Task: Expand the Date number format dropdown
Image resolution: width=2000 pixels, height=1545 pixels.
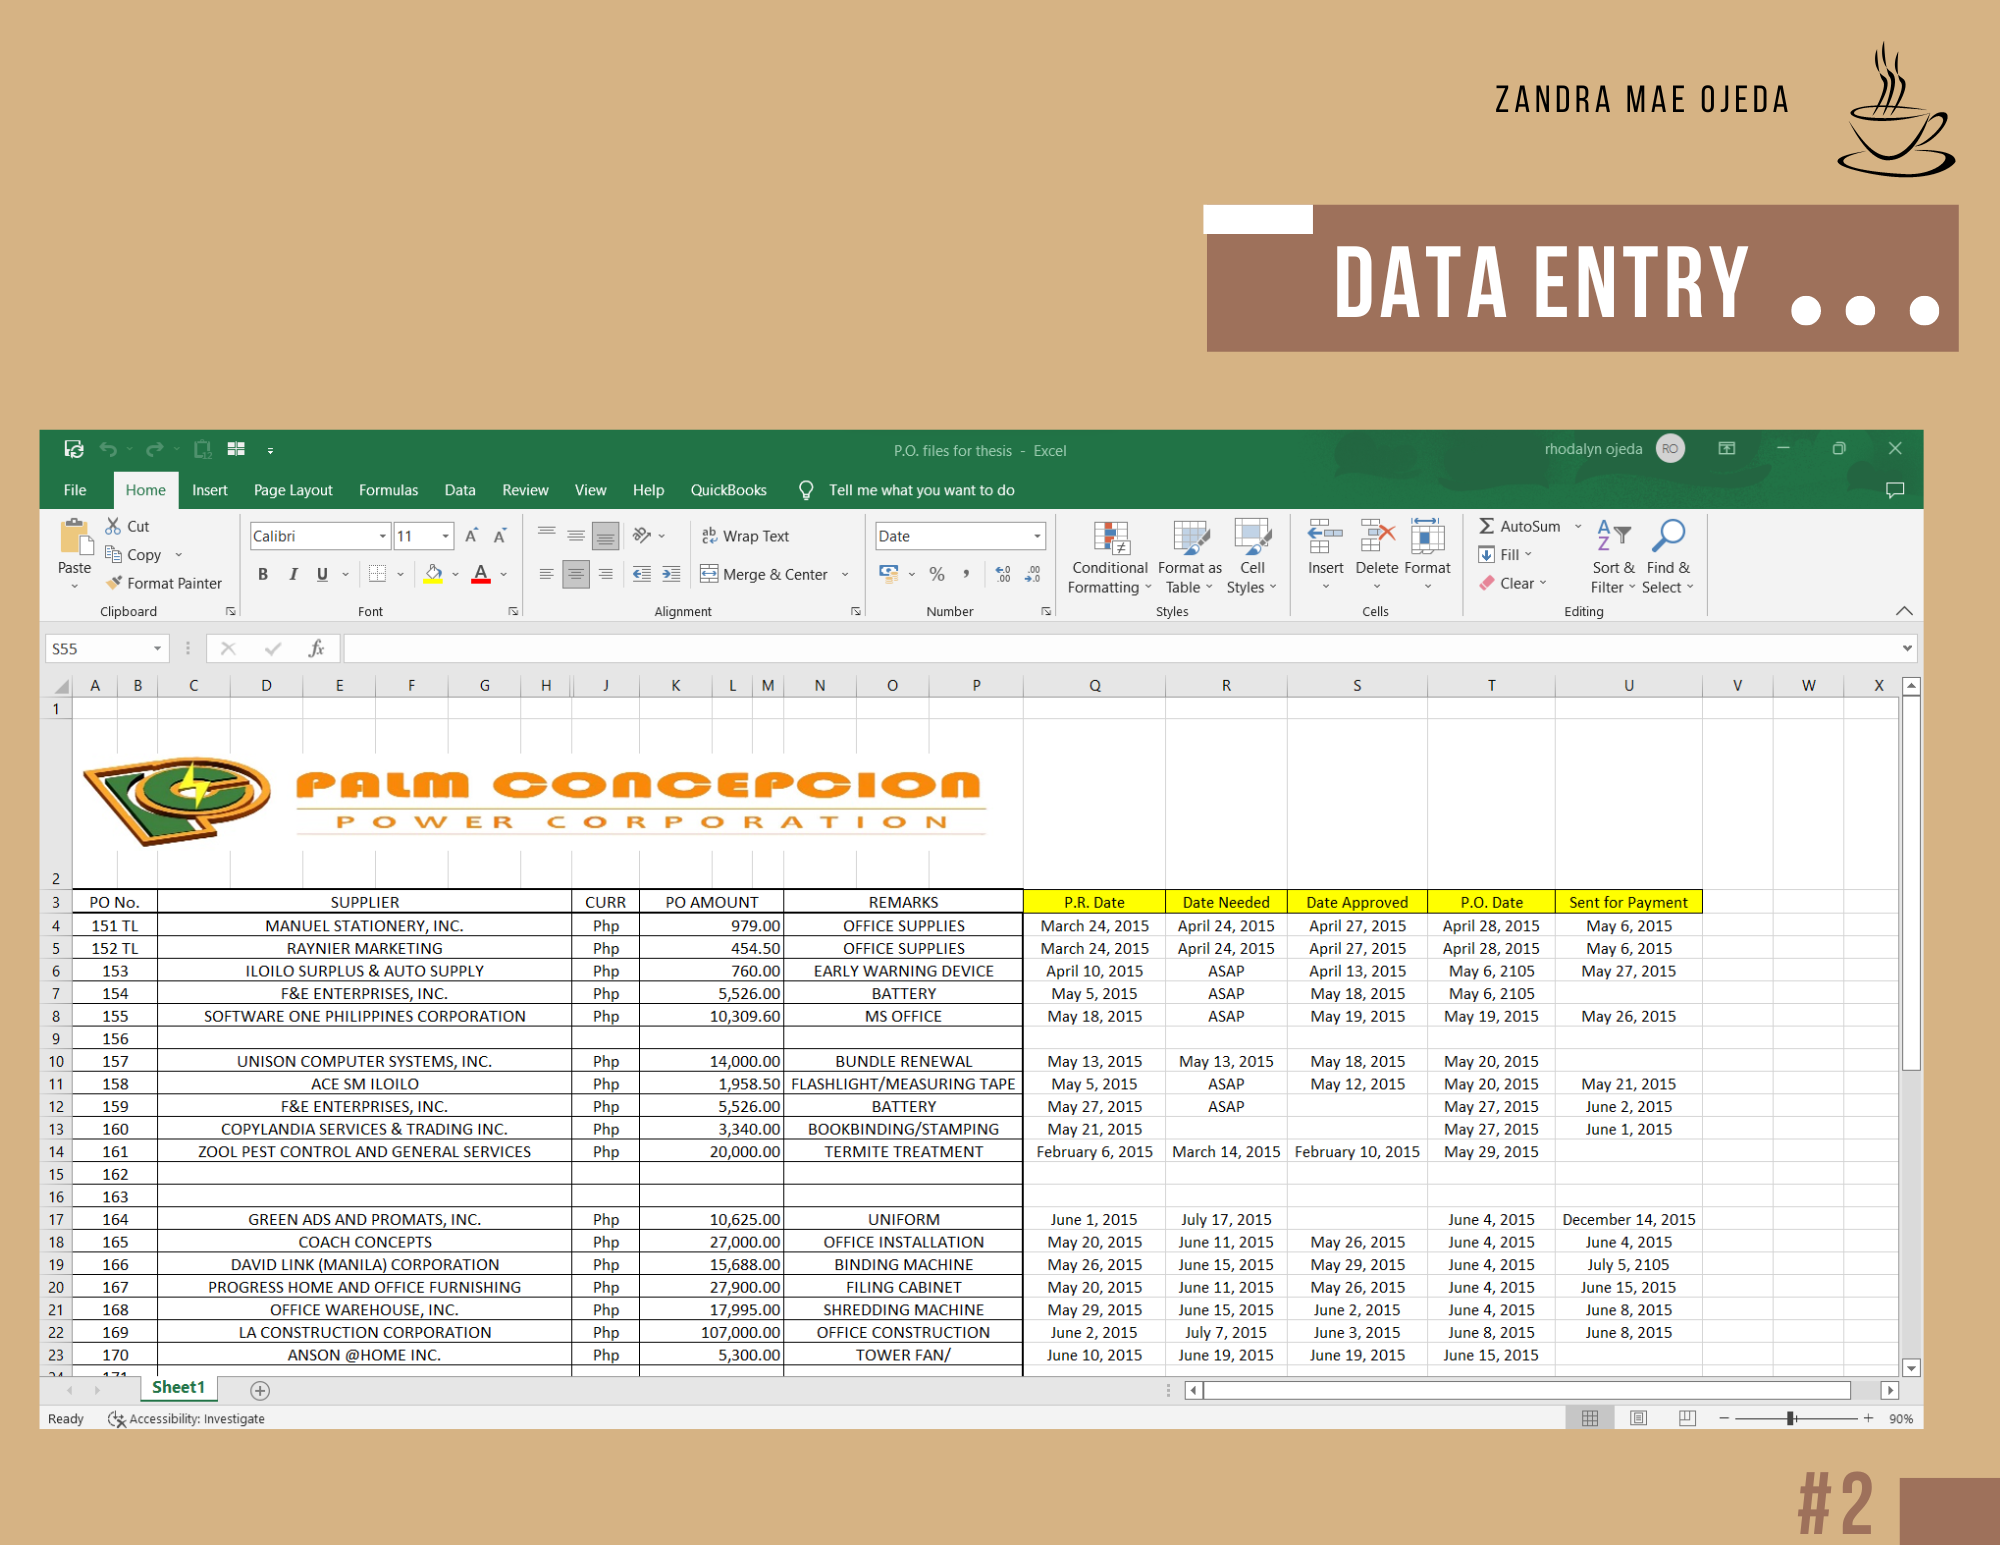Action: (1037, 536)
